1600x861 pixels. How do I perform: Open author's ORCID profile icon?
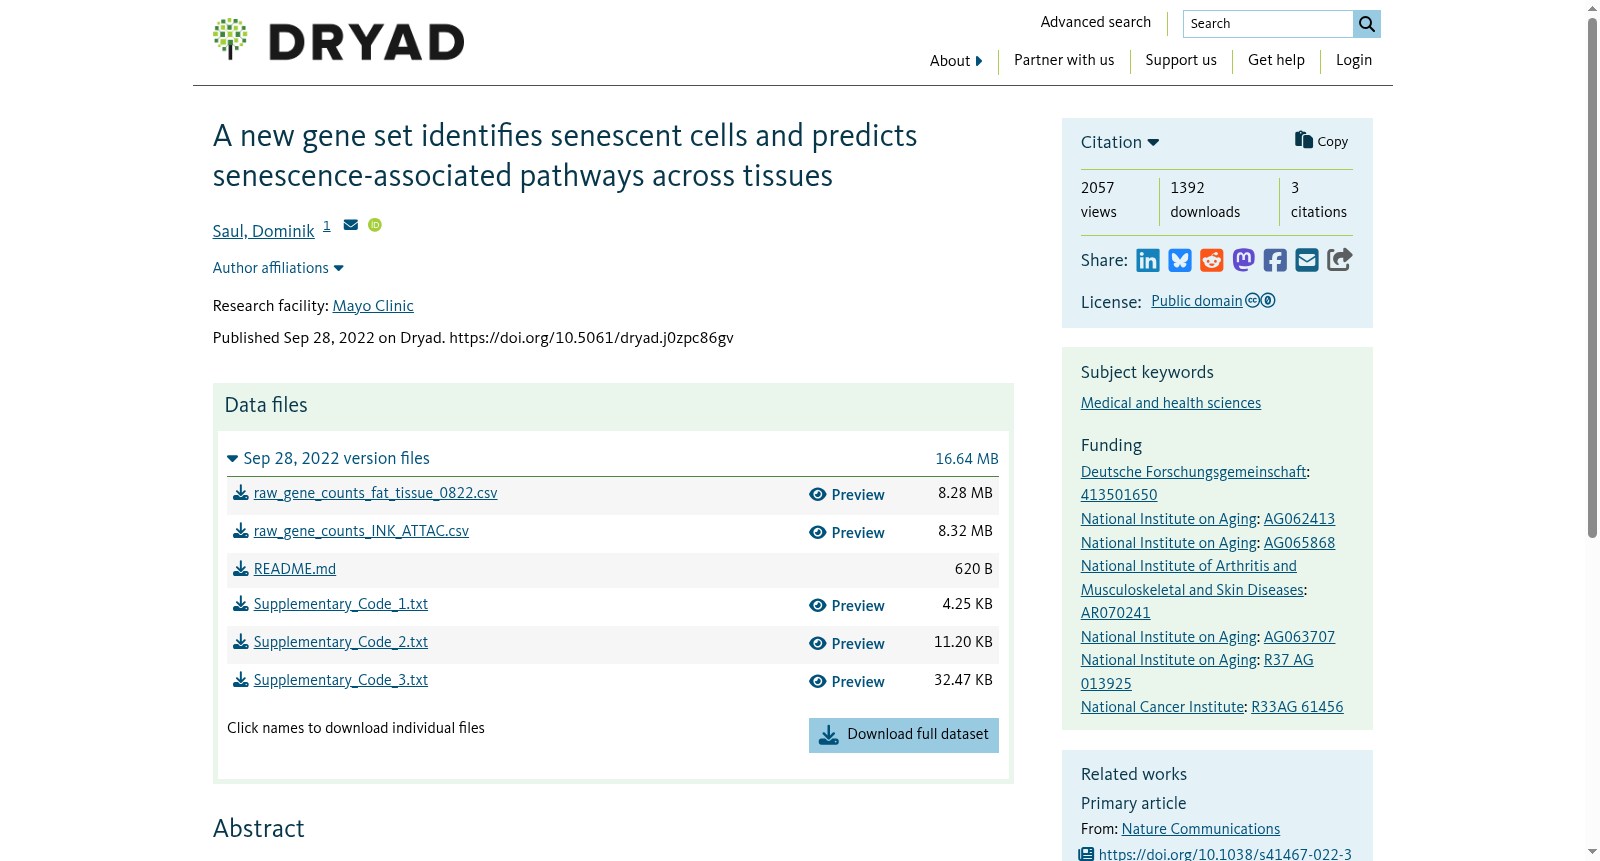tap(375, 225)
